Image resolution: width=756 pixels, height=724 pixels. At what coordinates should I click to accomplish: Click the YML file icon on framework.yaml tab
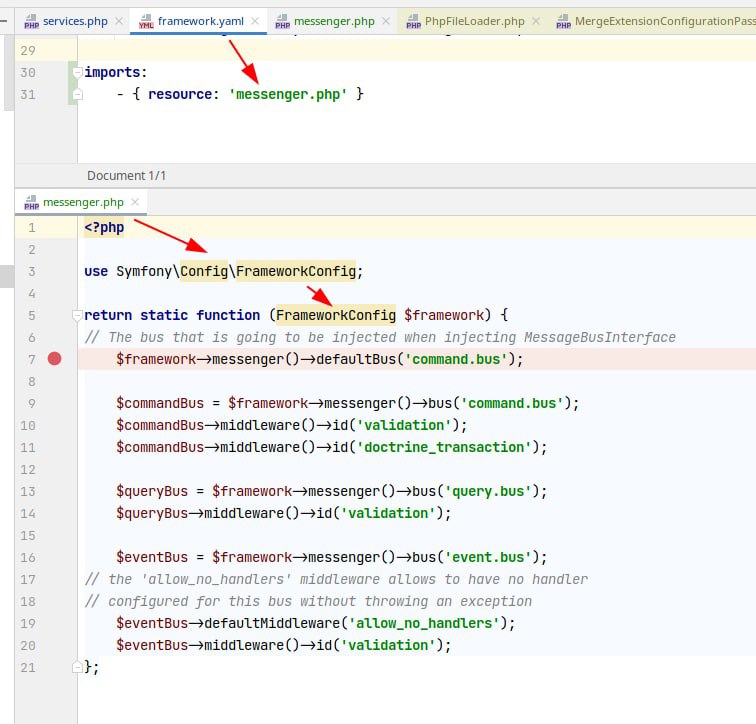146,22
